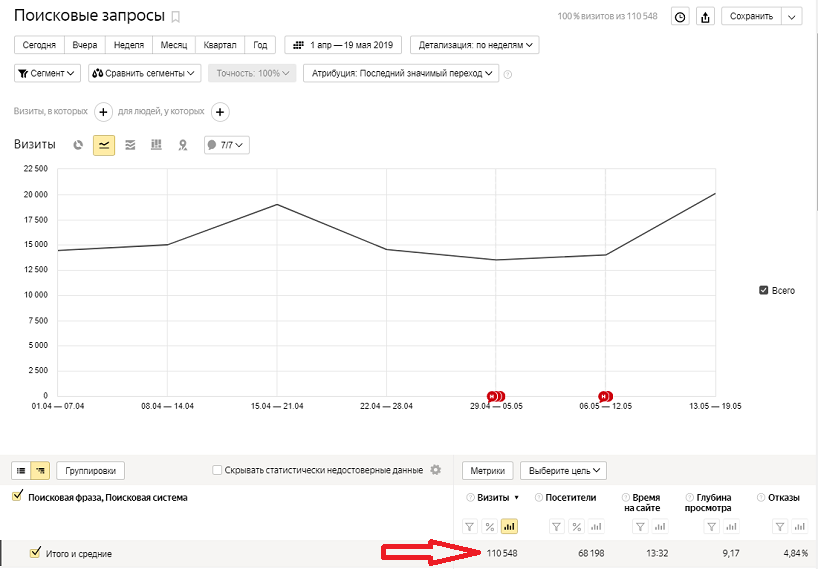Bookmark the Поисковые запросы report

176,17
